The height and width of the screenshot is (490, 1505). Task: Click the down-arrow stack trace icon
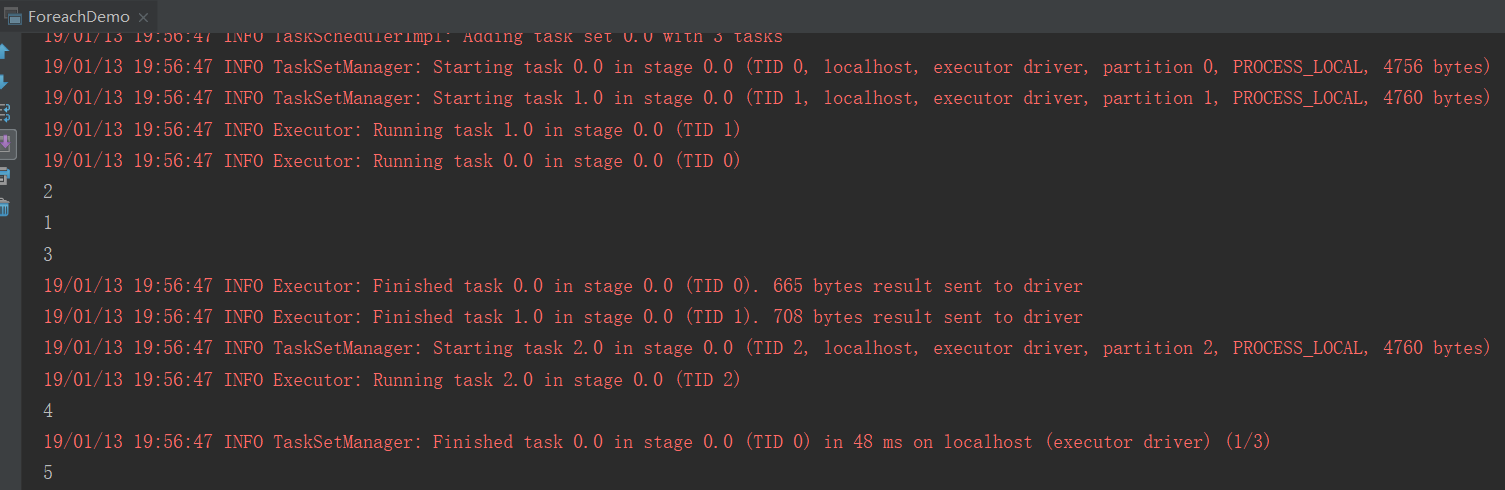[4, 82]
